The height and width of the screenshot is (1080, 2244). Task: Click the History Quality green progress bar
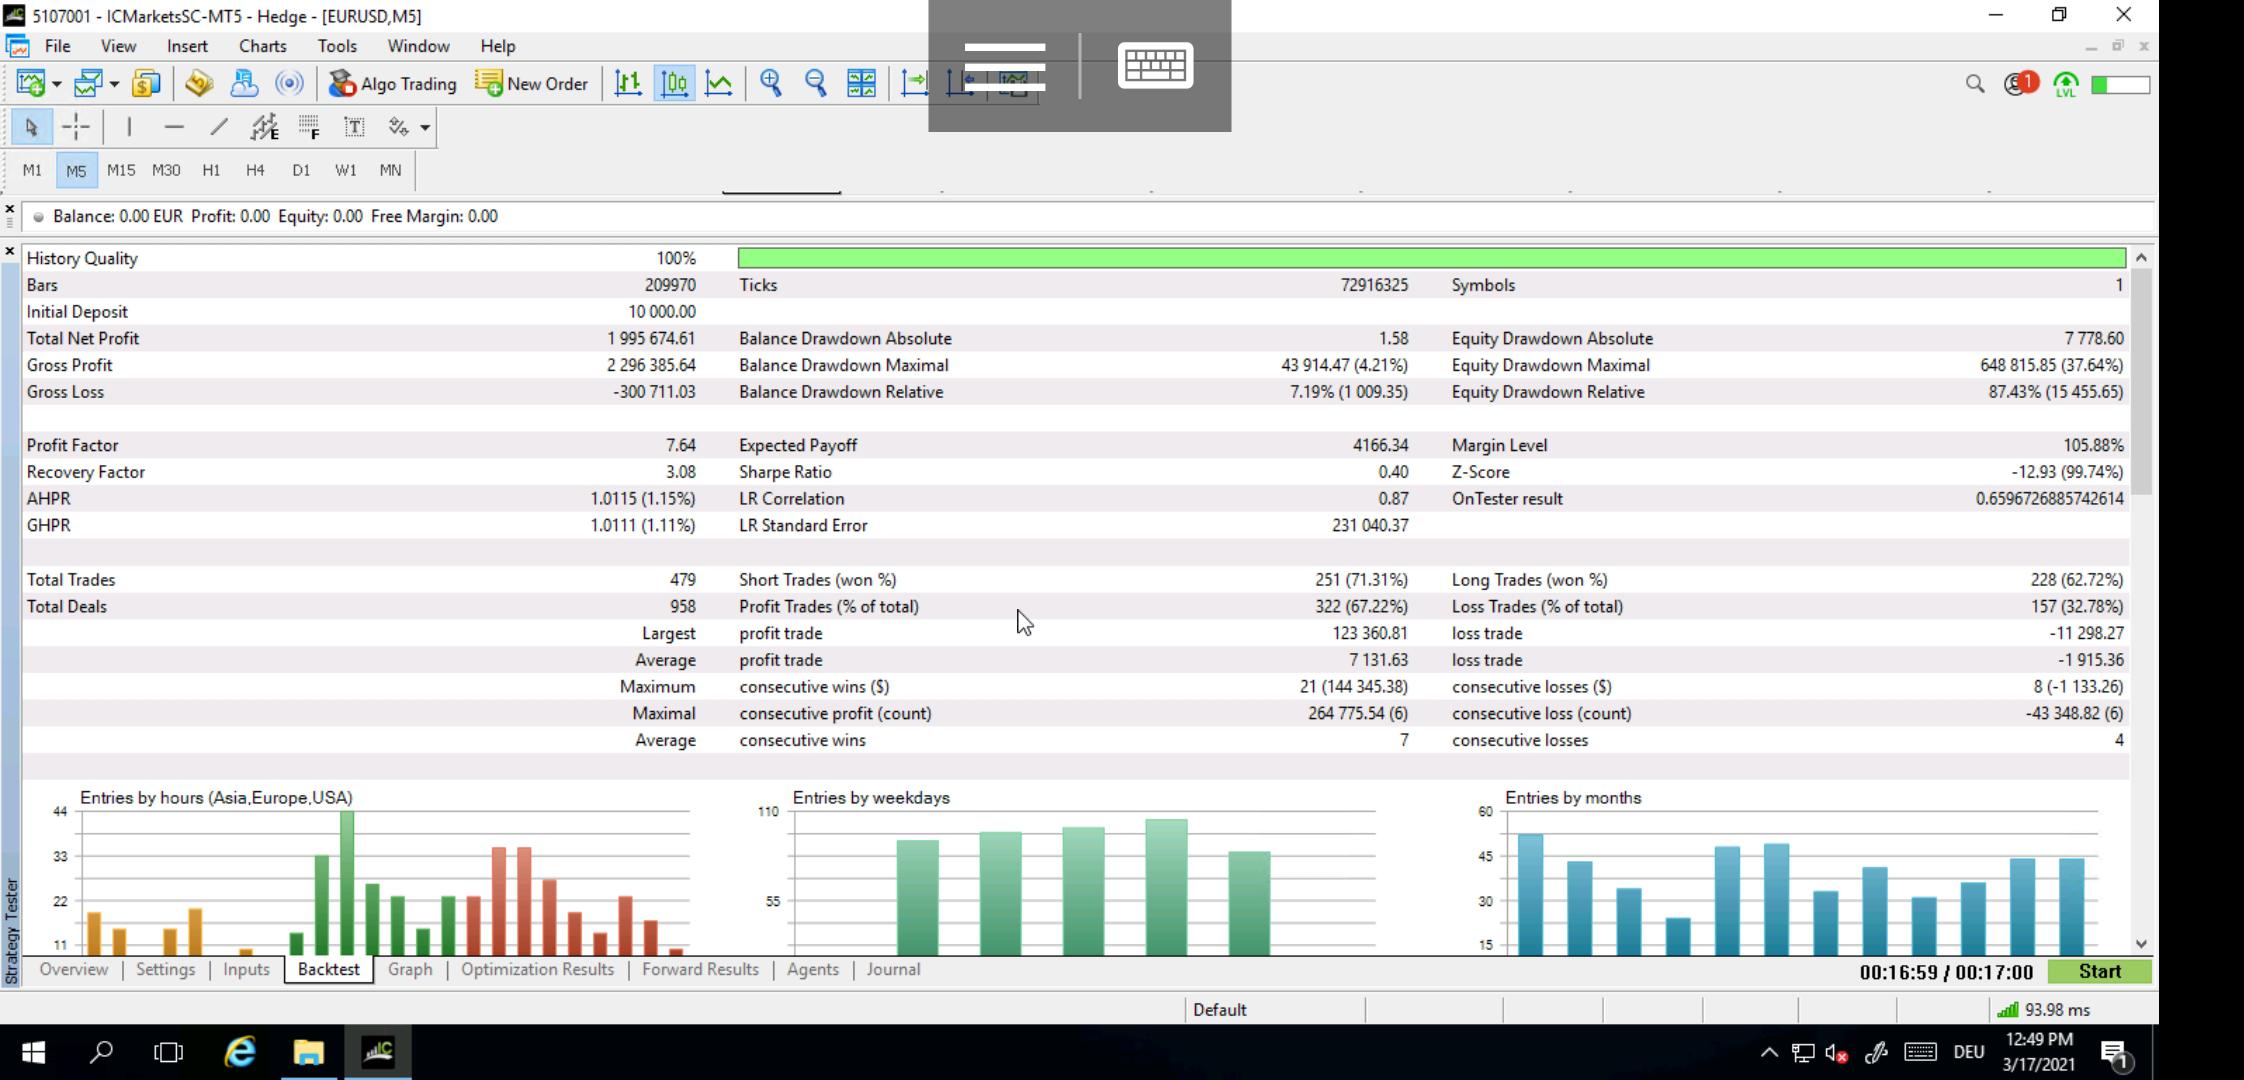[1431, 258]
